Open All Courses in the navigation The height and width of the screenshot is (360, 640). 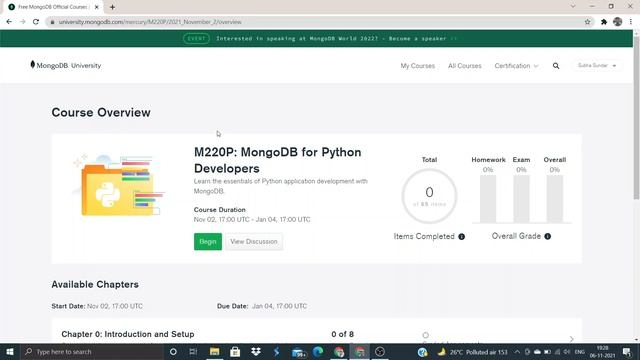(464, 66)
